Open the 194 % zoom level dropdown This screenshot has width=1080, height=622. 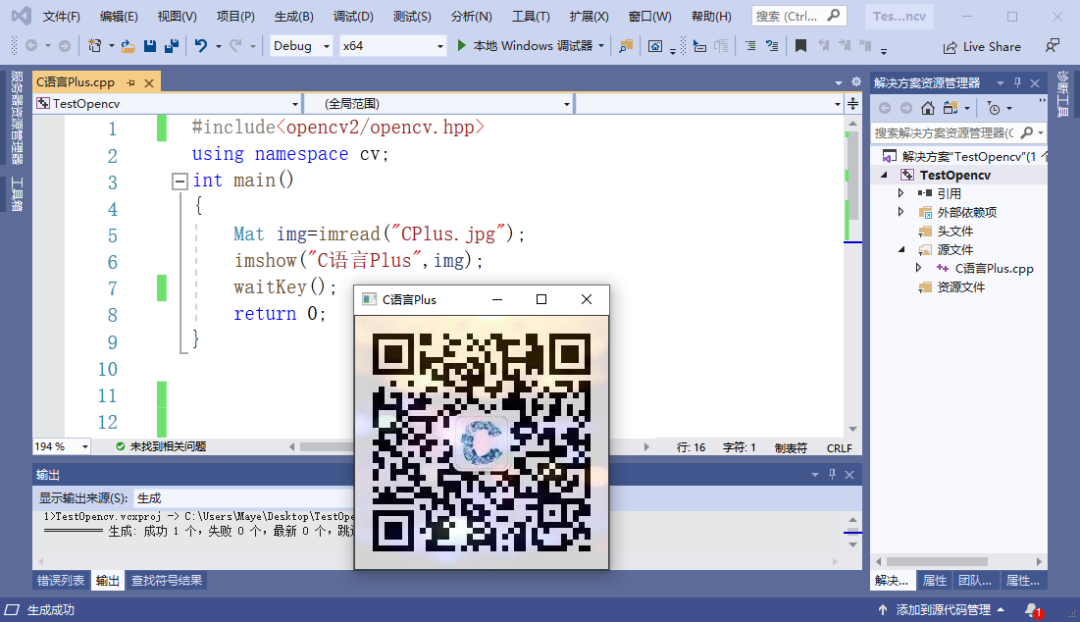[x=61, y=446]
